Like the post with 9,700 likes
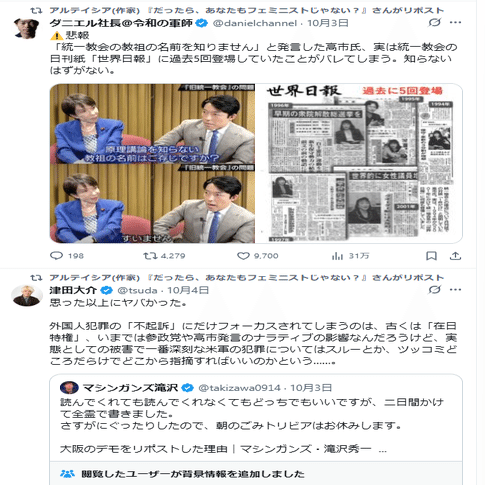The image size is (485, 485). pyautogui.click(x=257, y=256)
